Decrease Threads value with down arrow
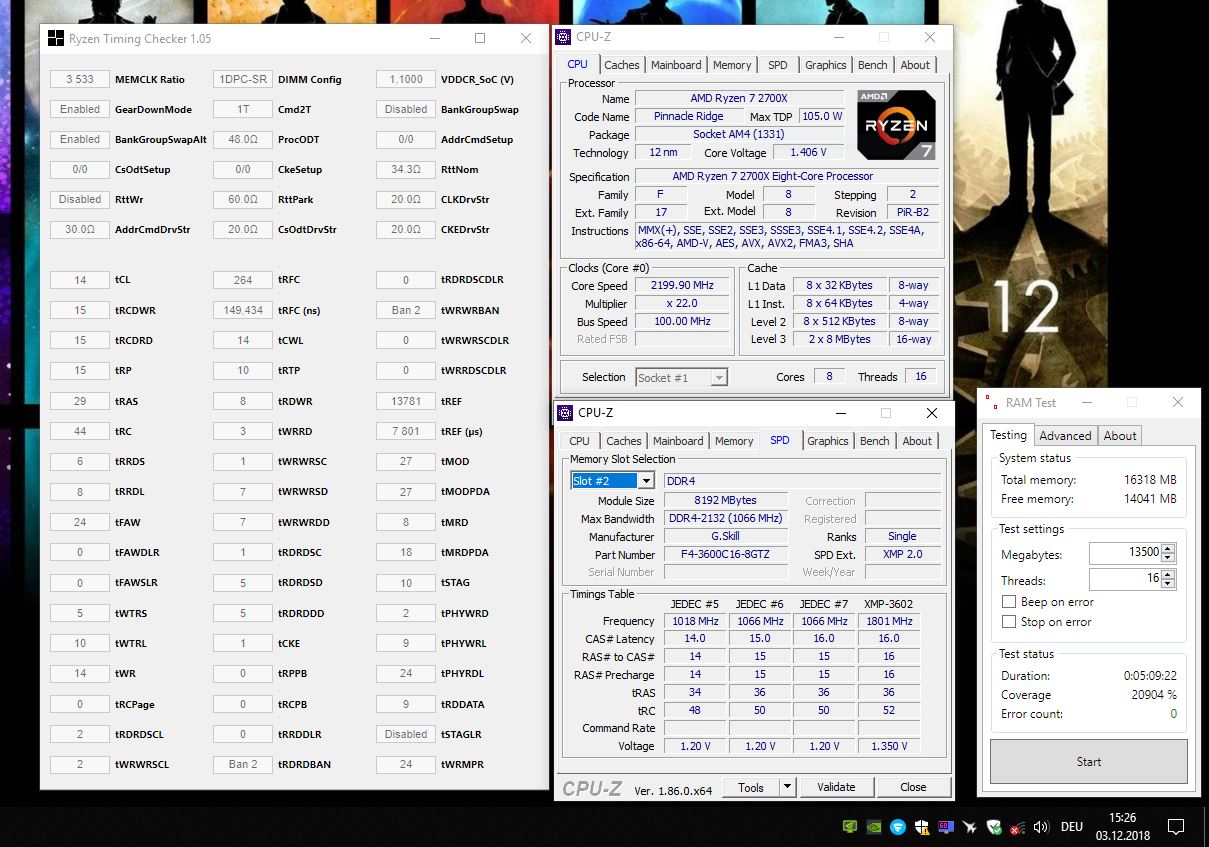This screenshot has width=1209, height=847. point(1169,584)
